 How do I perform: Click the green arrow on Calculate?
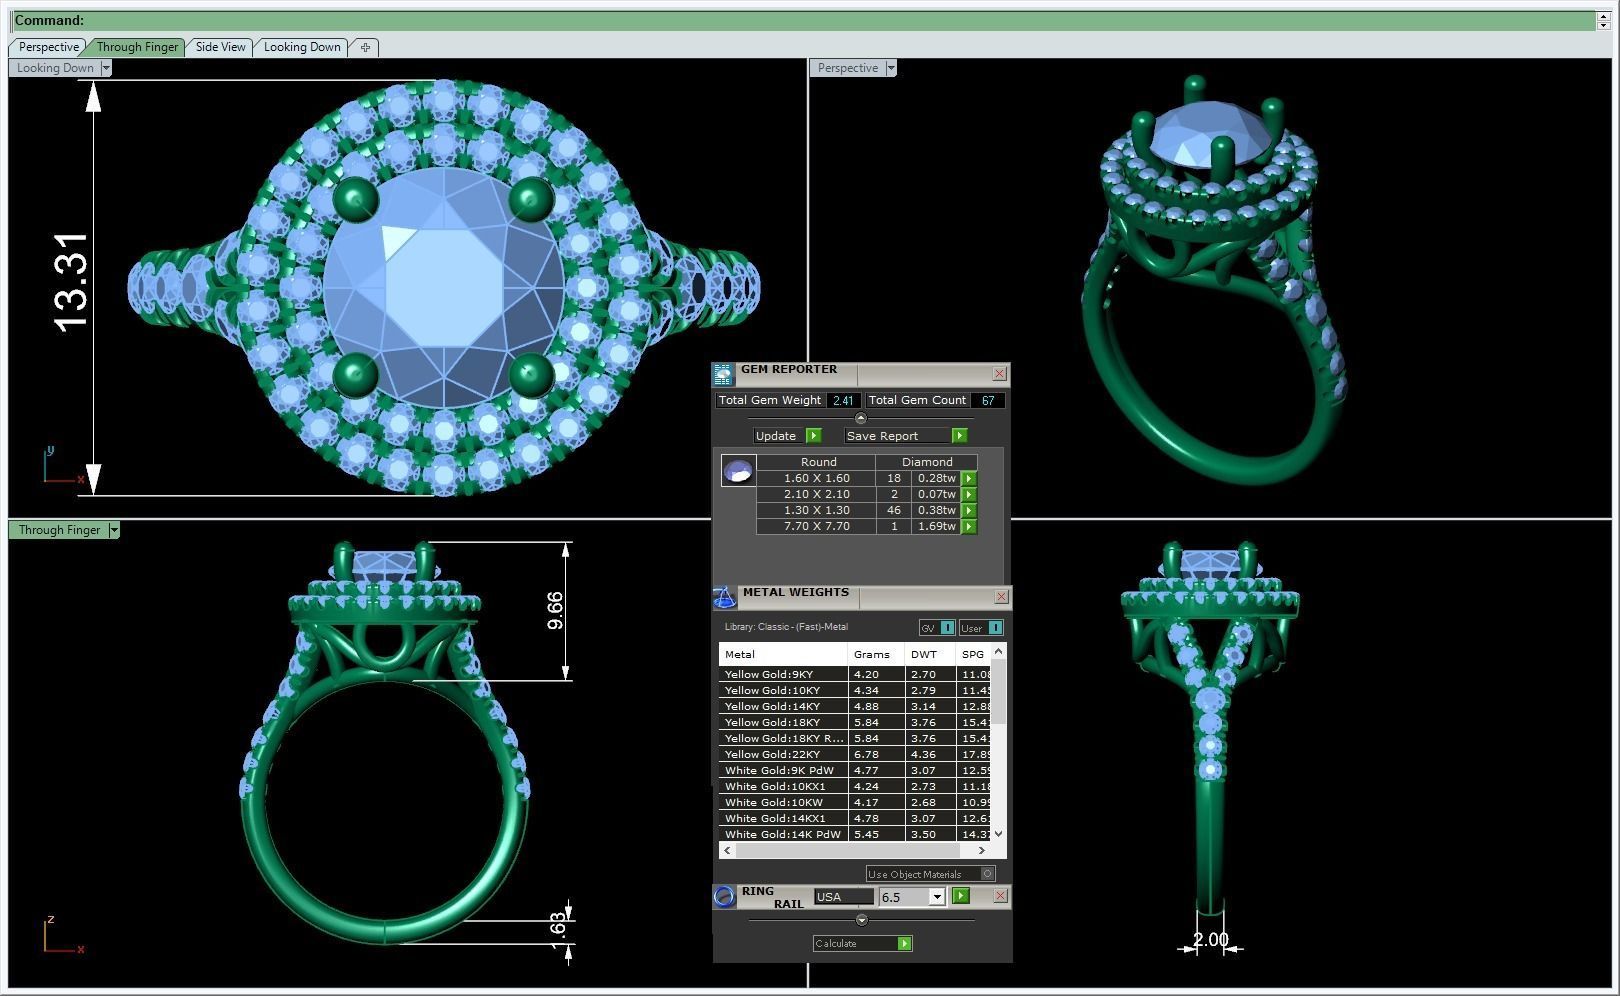pyautogui.click(x=905, y=943)
